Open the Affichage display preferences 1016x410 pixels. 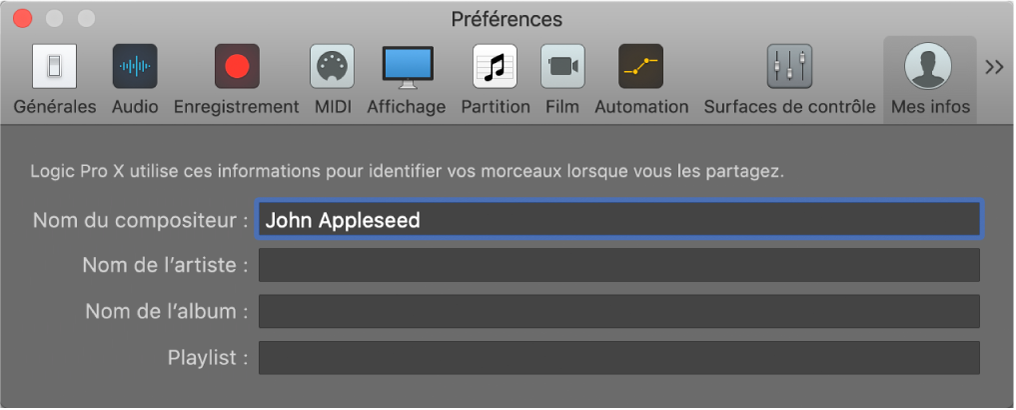(x=406, y=68)
